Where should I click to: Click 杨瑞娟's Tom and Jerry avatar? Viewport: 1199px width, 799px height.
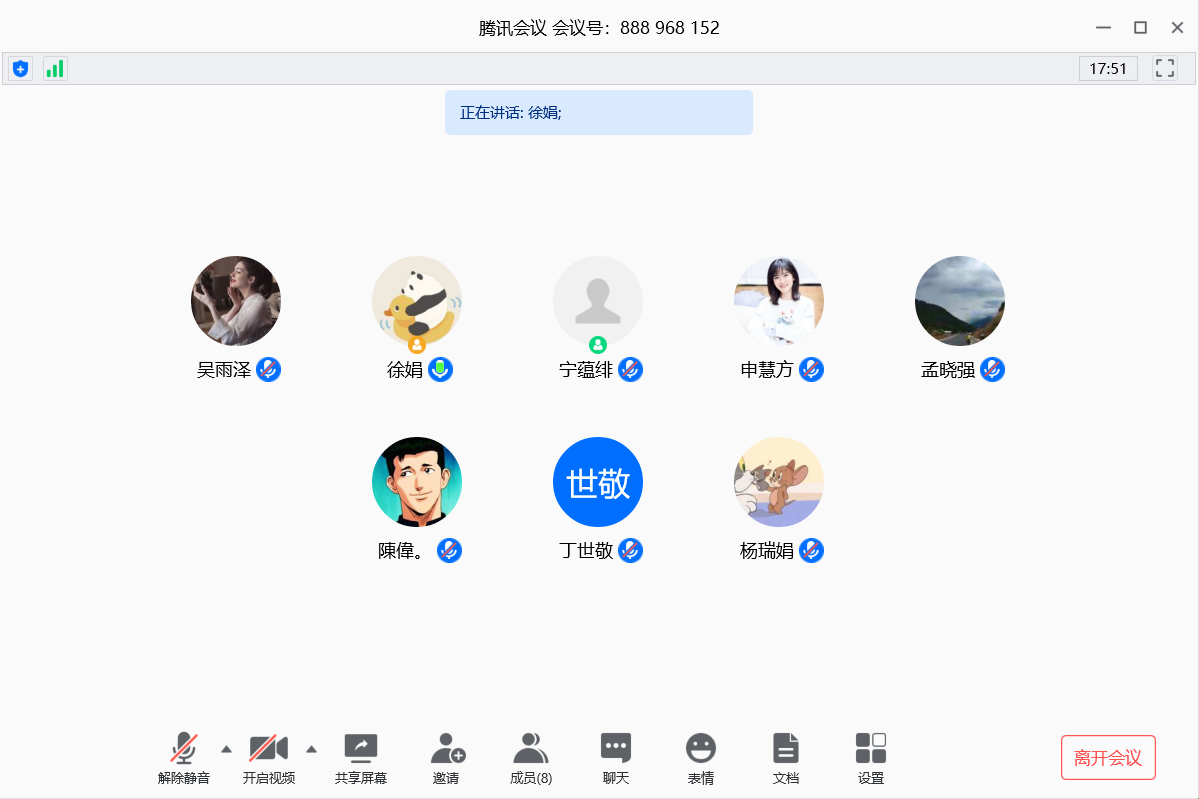pos(779,482)
